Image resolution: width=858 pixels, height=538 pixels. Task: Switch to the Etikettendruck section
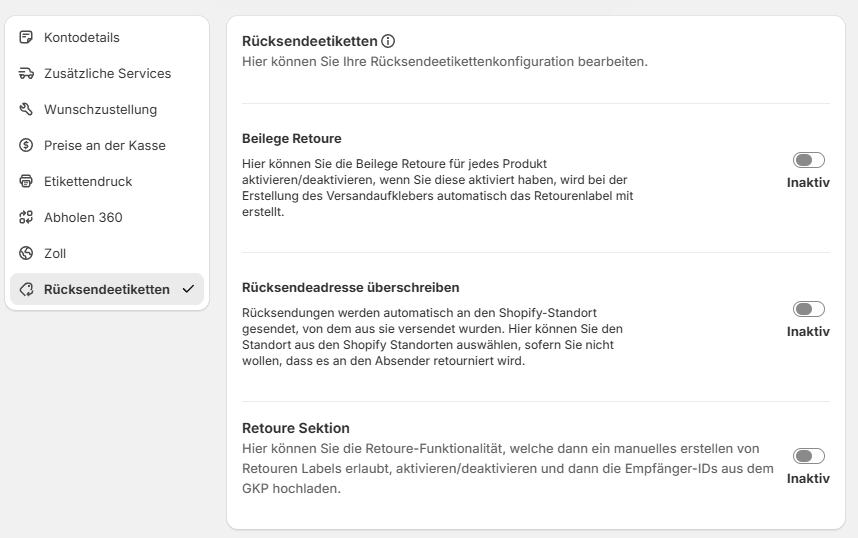pyautogui.click(x=107, y=181)
